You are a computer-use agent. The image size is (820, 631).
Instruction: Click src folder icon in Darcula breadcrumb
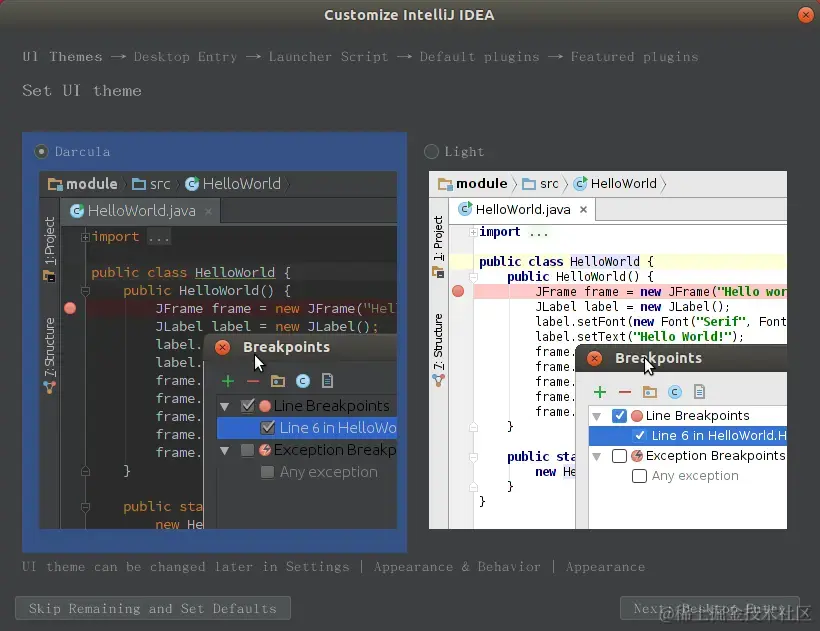[139, 184]
